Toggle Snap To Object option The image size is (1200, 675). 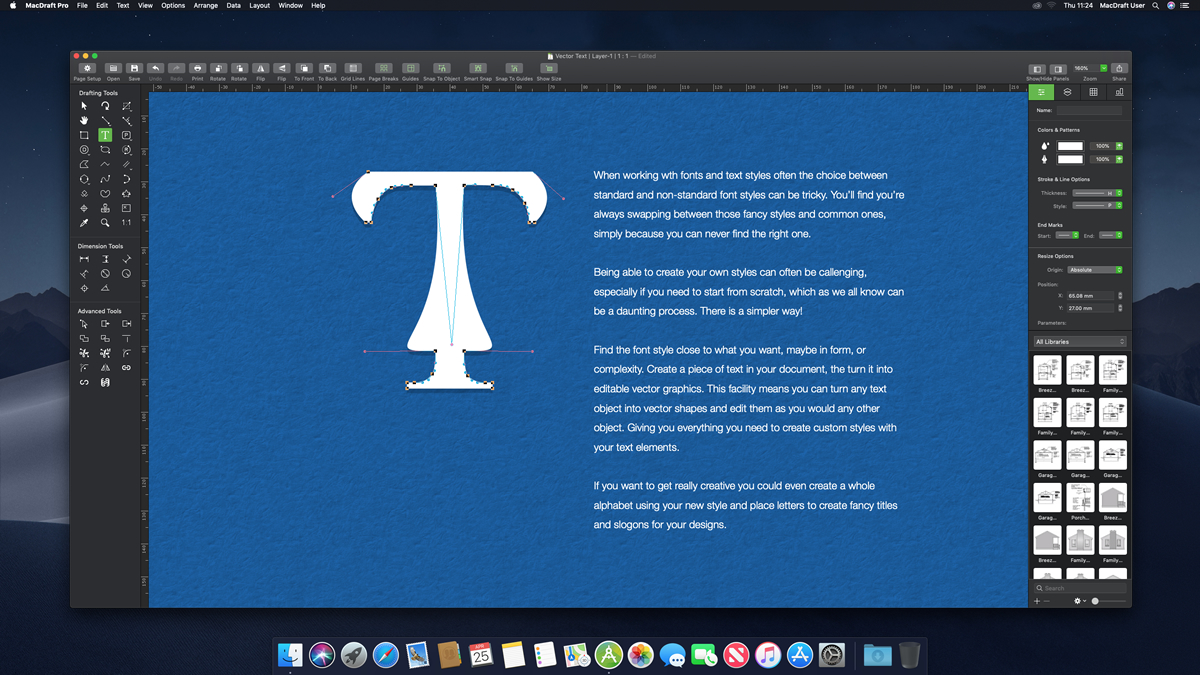(x=441, y=69)
